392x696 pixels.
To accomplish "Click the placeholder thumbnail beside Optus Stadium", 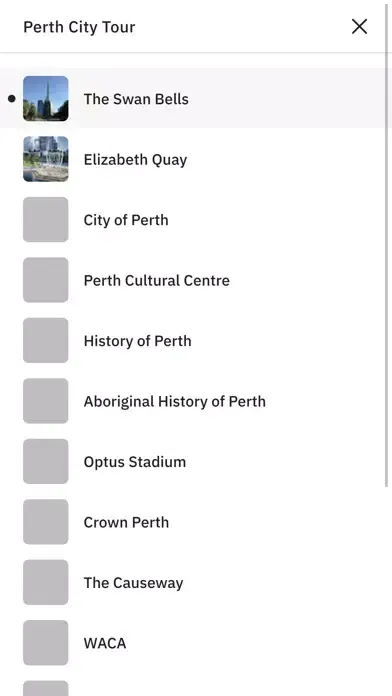I will point(46,462).
